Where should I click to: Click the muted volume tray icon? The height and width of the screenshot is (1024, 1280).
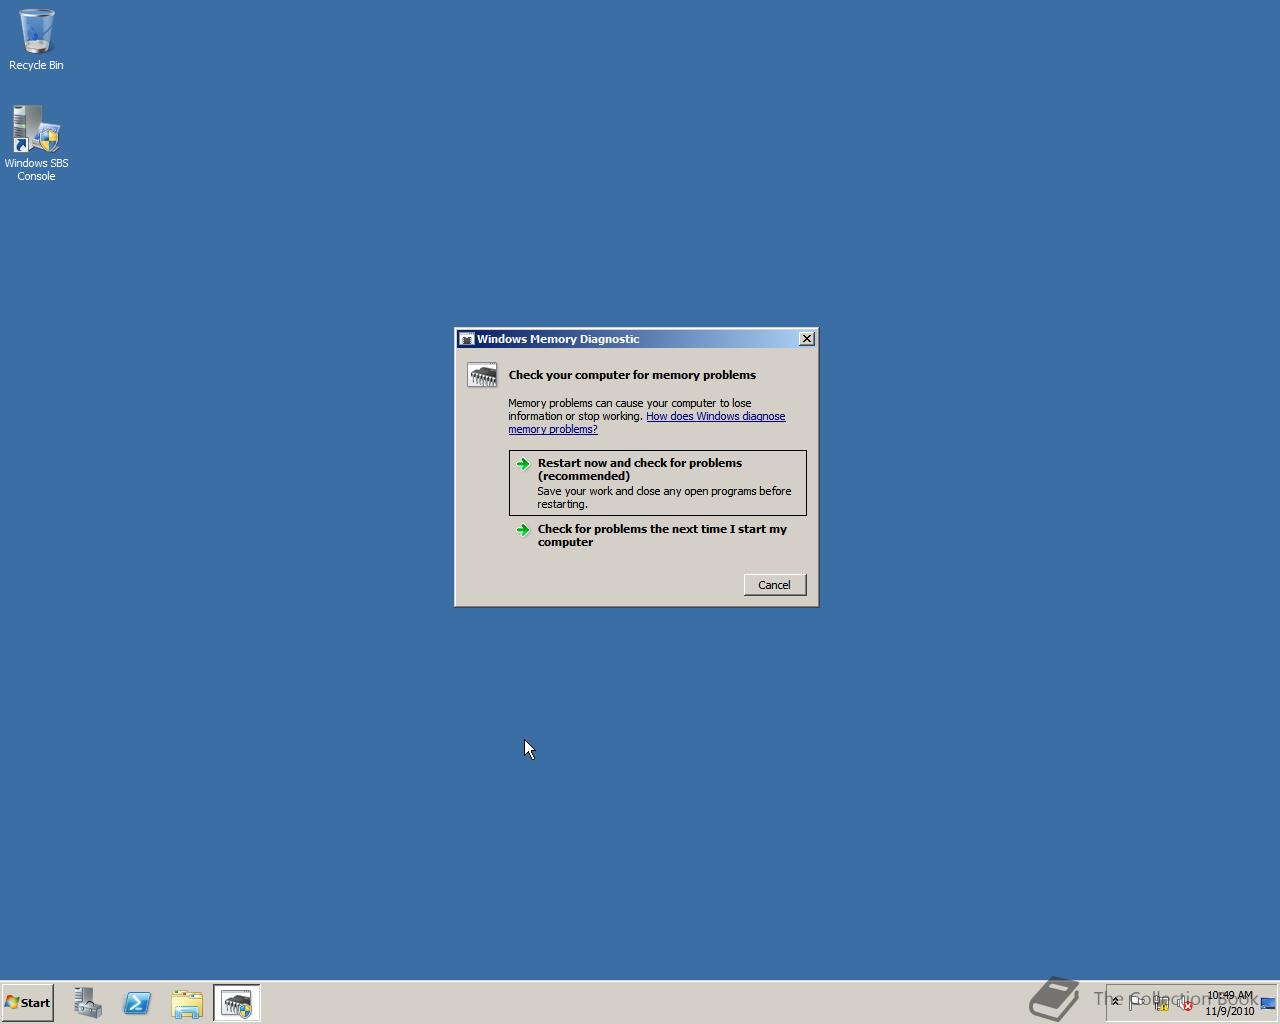point(1185,1003)
